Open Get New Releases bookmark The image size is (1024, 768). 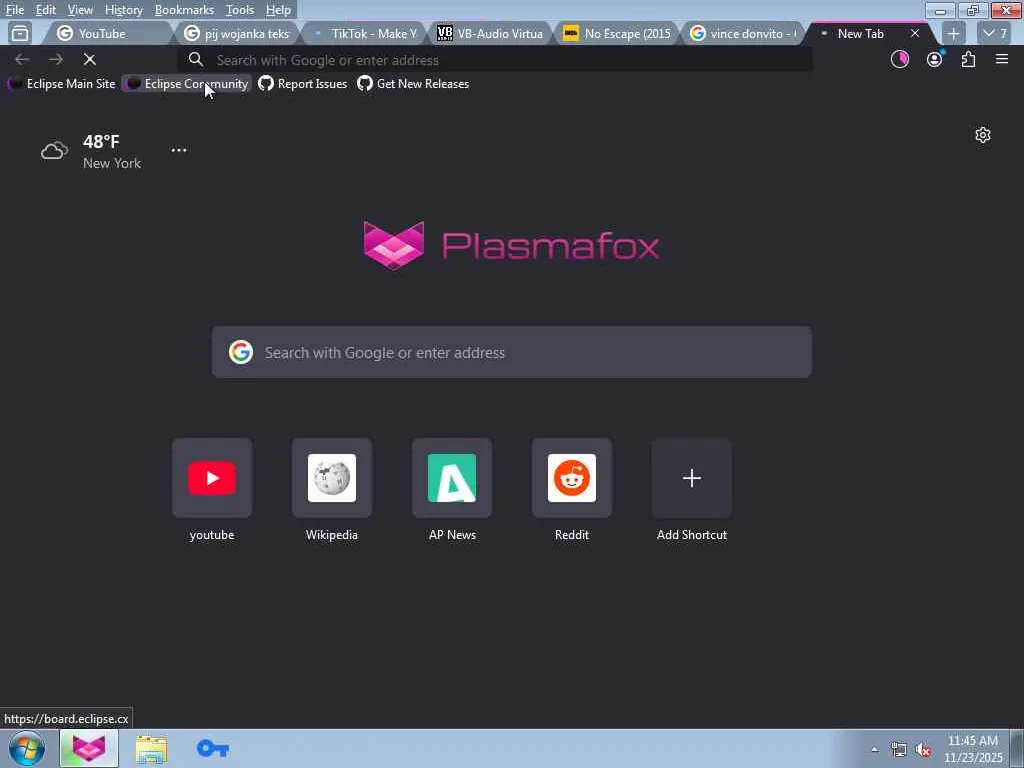point(413,84)
